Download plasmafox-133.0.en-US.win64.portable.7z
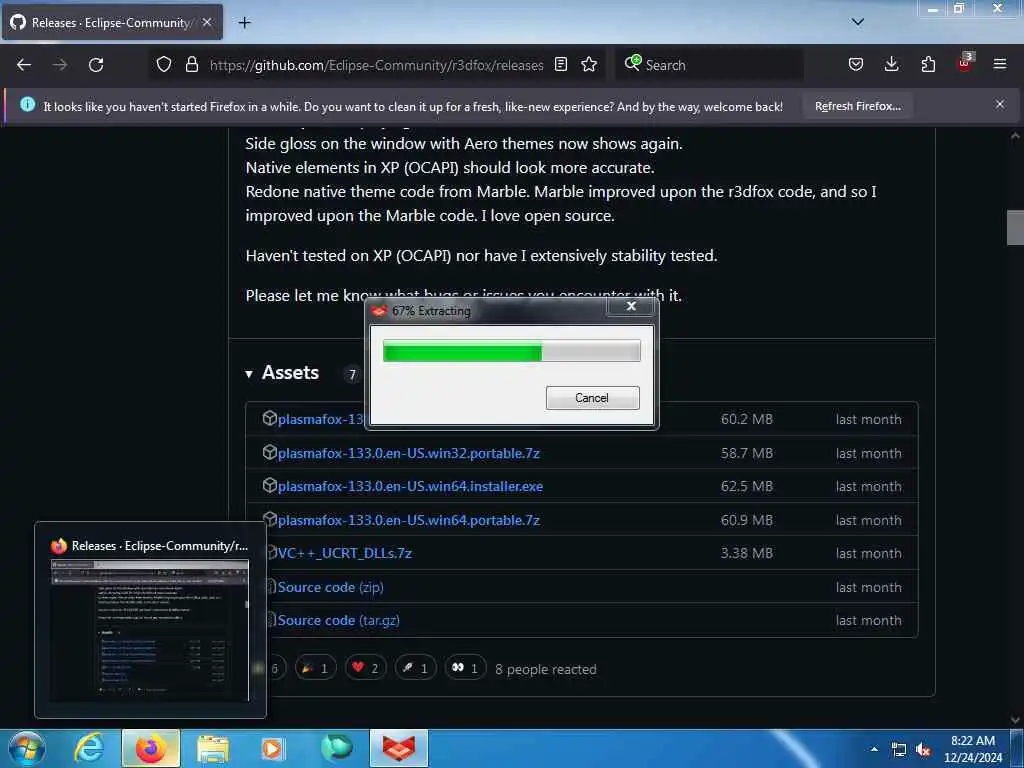 pyautogui.click(x=408, y=520)
